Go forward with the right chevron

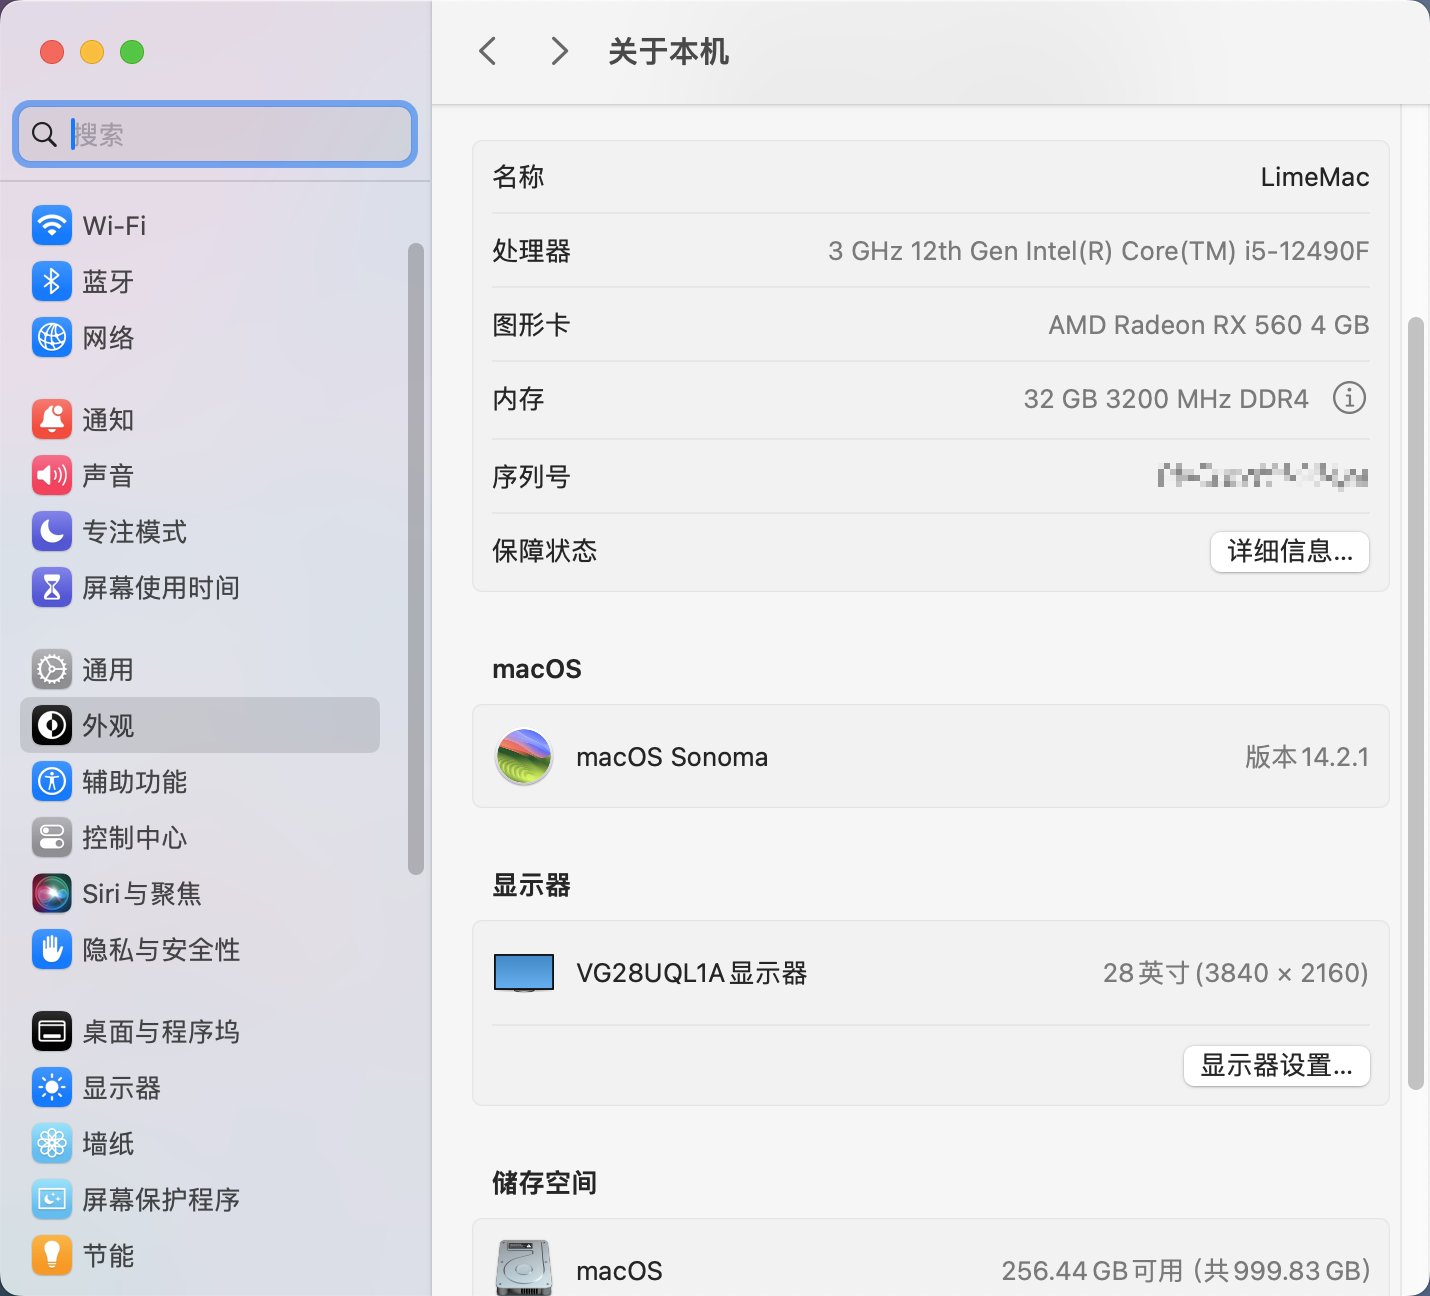(x=559, y=51)
